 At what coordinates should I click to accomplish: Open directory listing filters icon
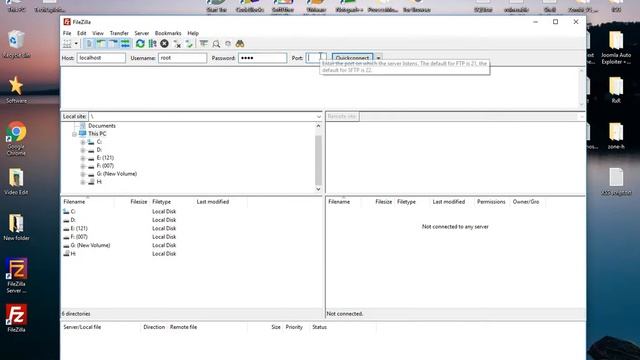pos(204,44)
